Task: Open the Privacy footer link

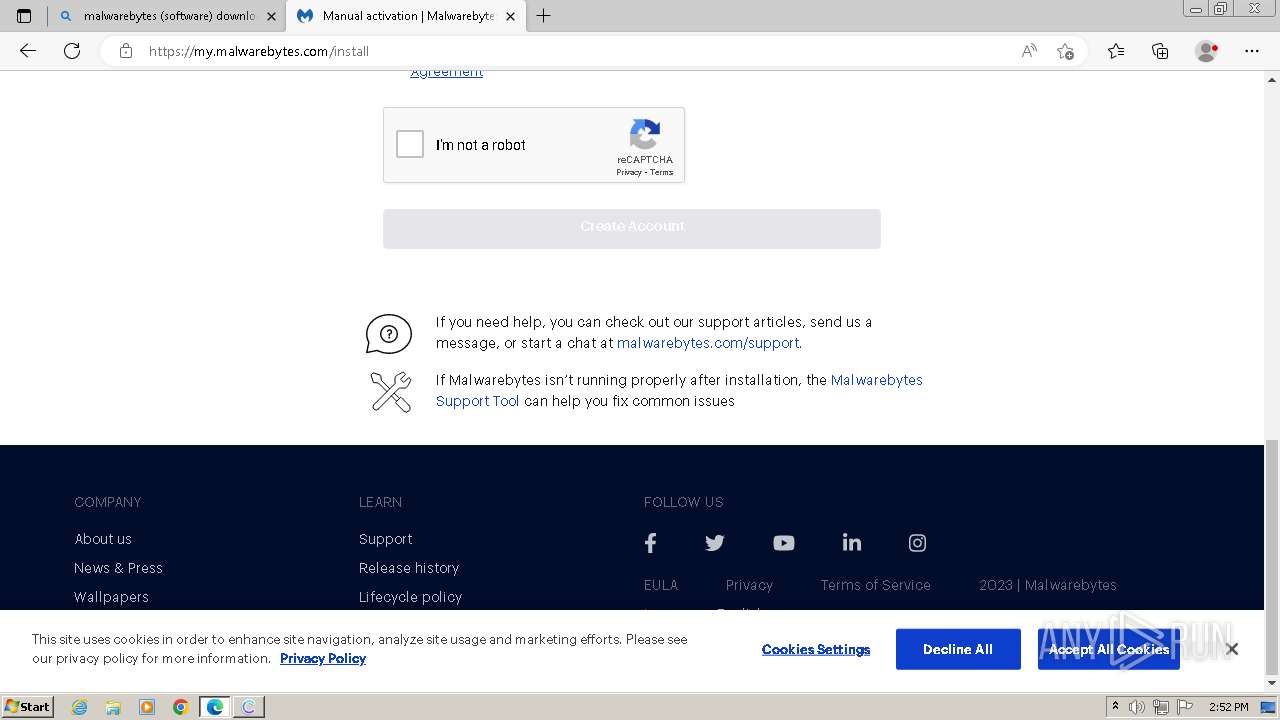Action: (749, 585)
